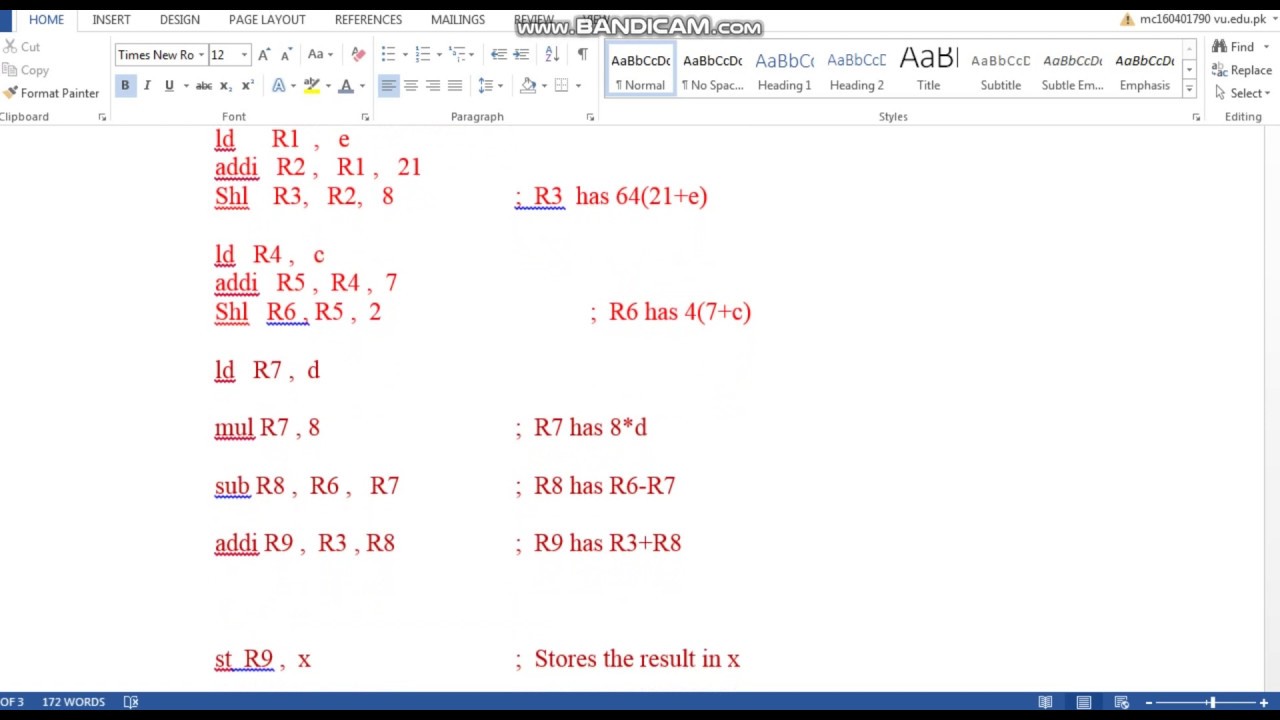The image size is (1280, 720).
Task: Expand the Styles gallery
Action: tap(1189, 89)
